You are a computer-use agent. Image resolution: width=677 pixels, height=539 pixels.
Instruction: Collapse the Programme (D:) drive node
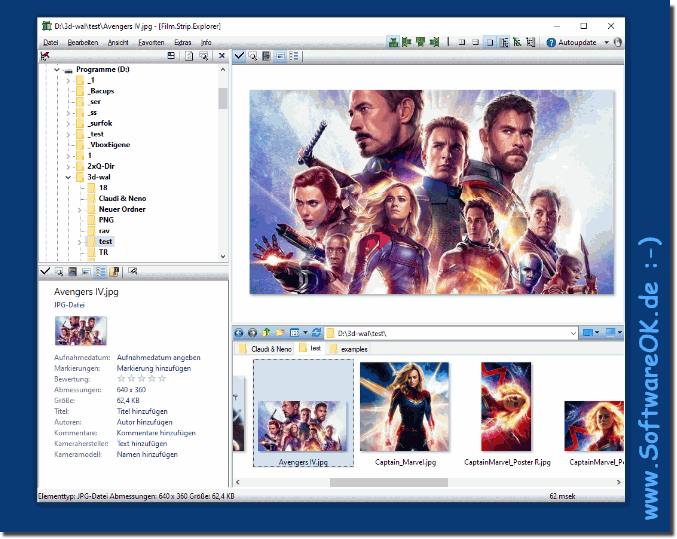point(57,69)
